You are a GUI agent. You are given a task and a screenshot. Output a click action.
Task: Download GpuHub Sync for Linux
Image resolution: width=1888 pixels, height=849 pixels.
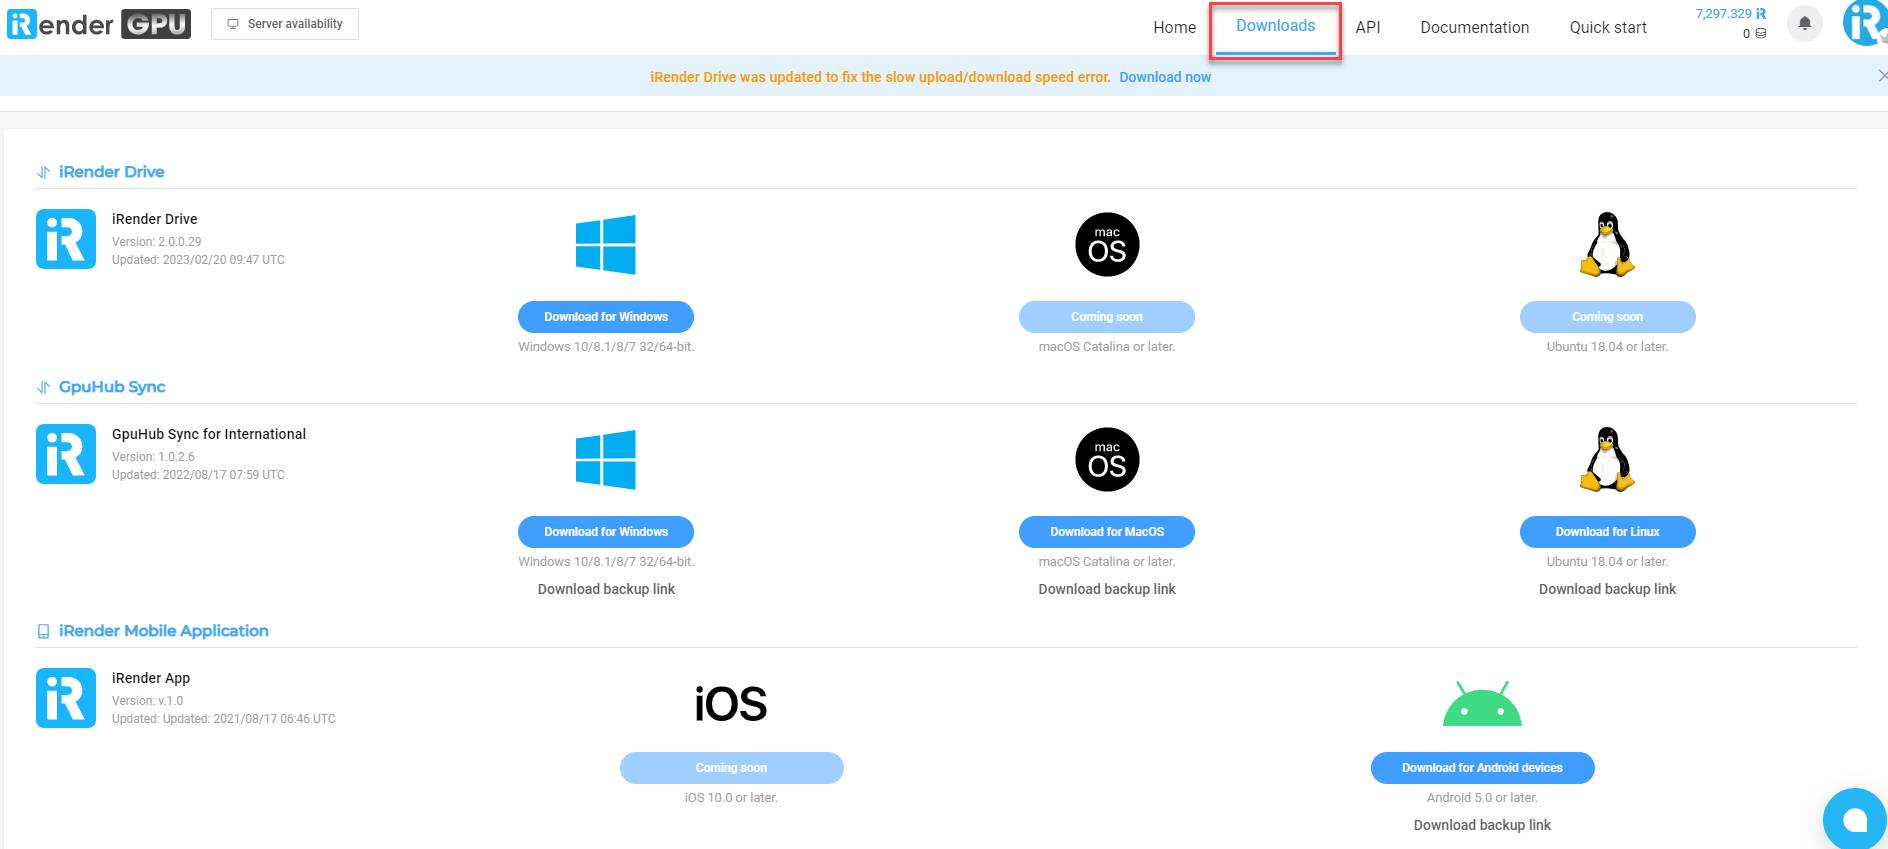click(1607, 532)
